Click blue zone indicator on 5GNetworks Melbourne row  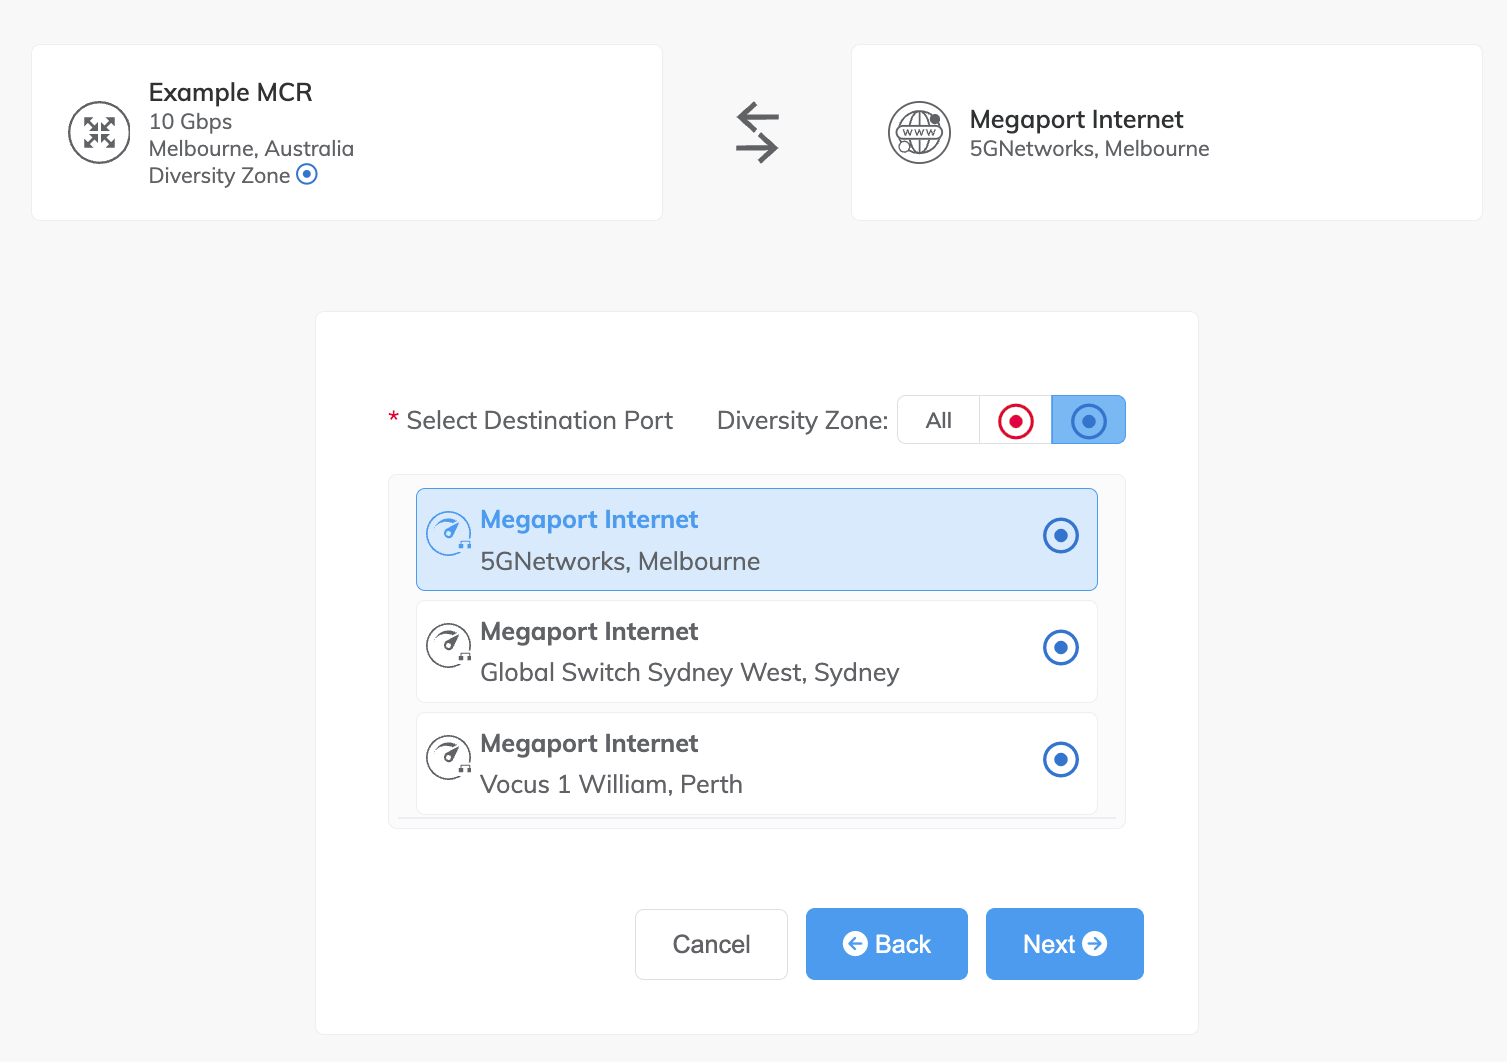(1060, 536)
